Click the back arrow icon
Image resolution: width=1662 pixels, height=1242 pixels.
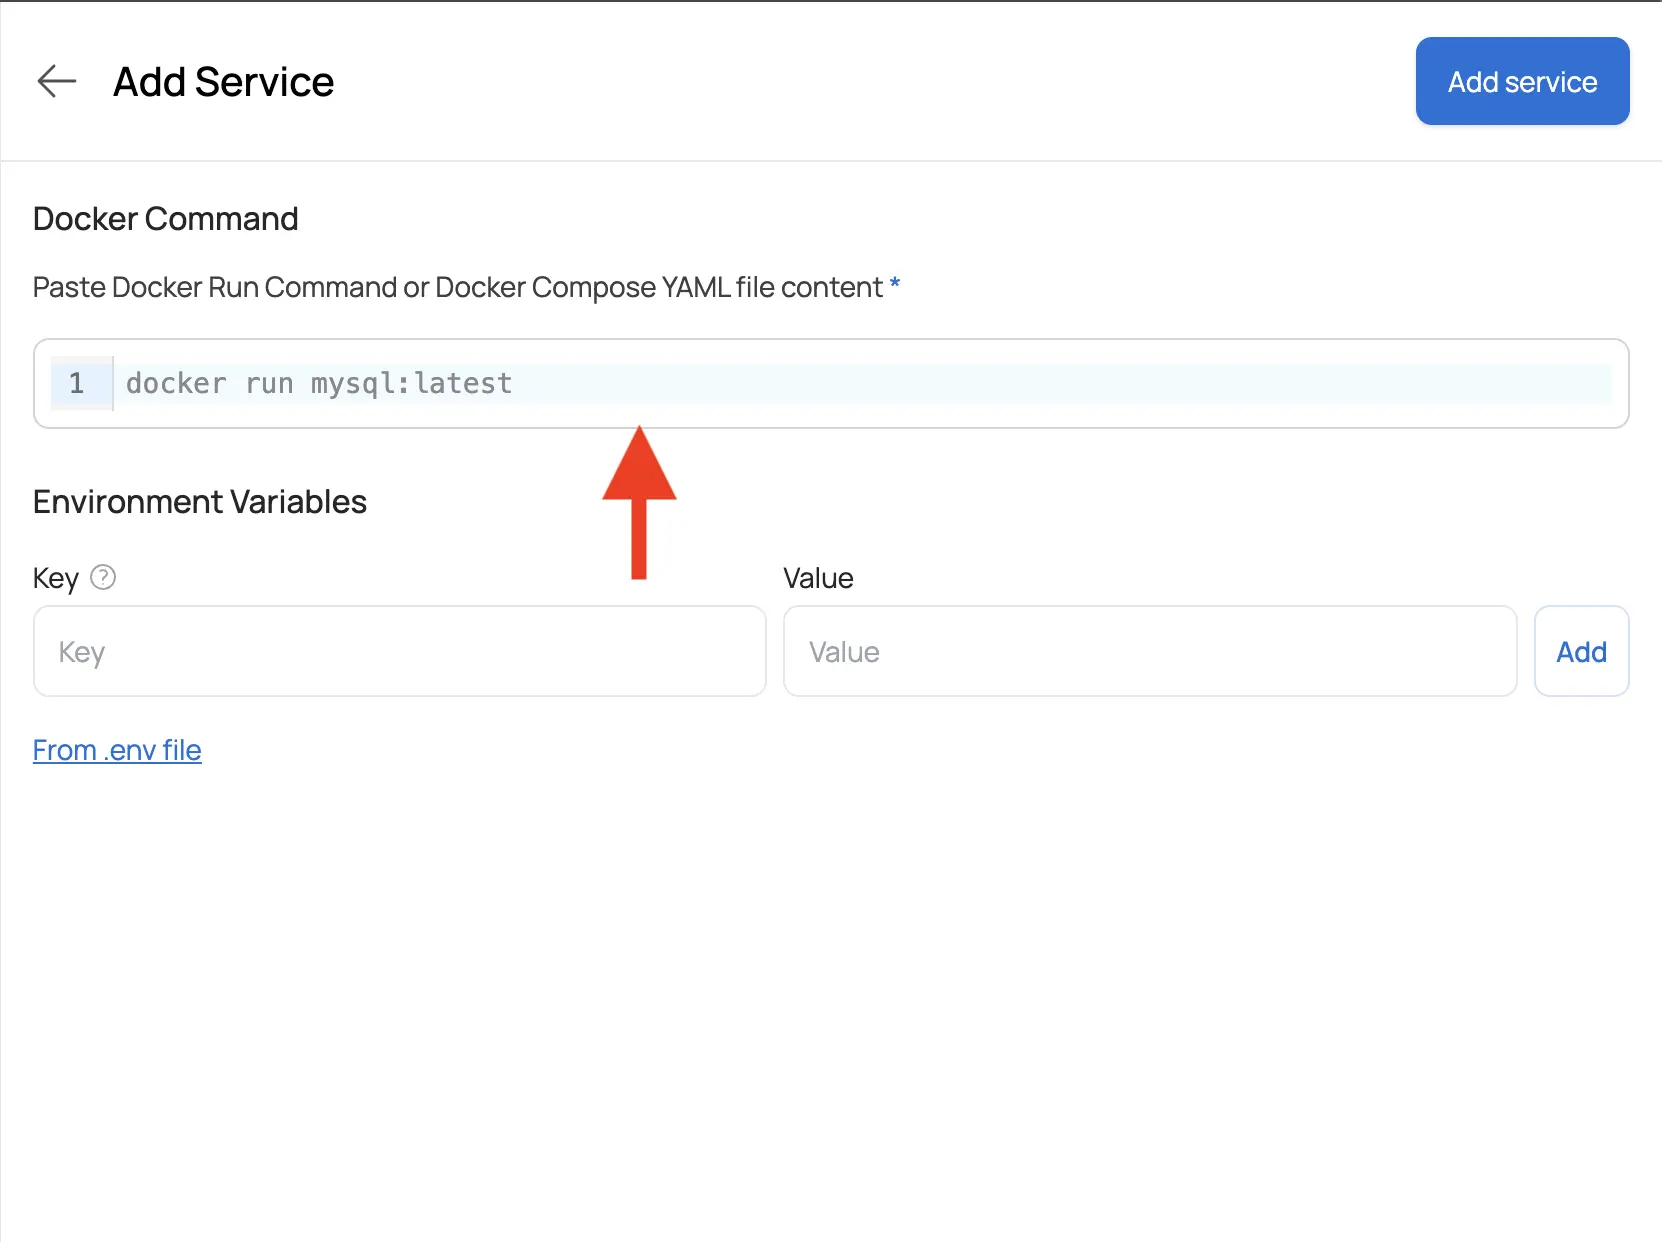point(57,81)
